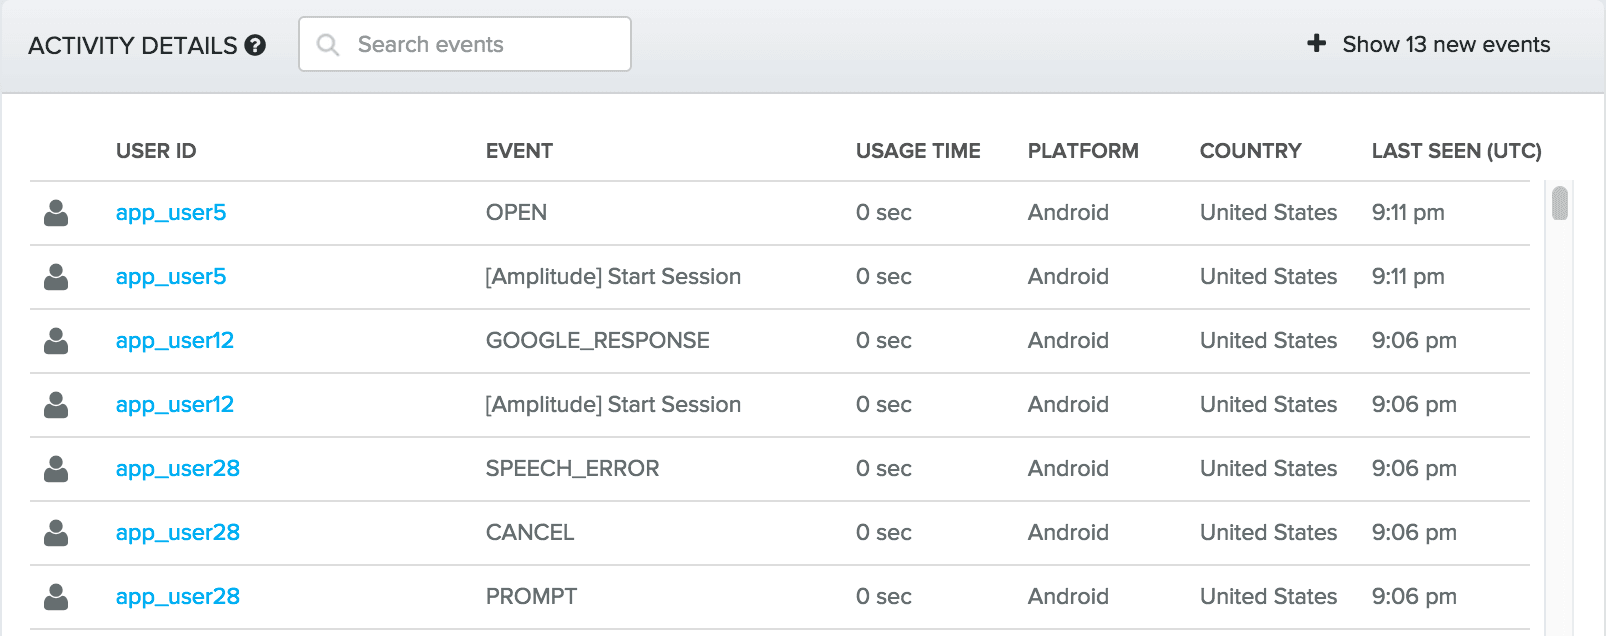1606x636 pixels.
Task: Click user avatar icon in GOOGLE_RESPONSE row
Action: tap(56, 341)
